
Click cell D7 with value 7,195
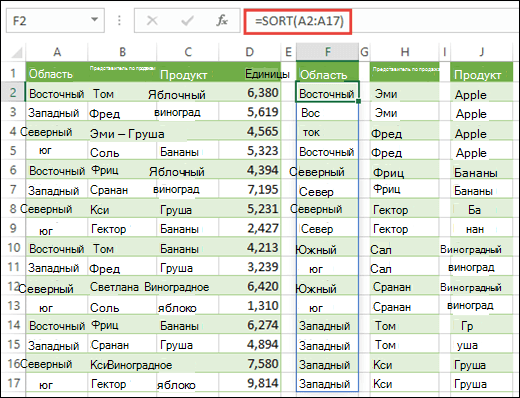249,189
